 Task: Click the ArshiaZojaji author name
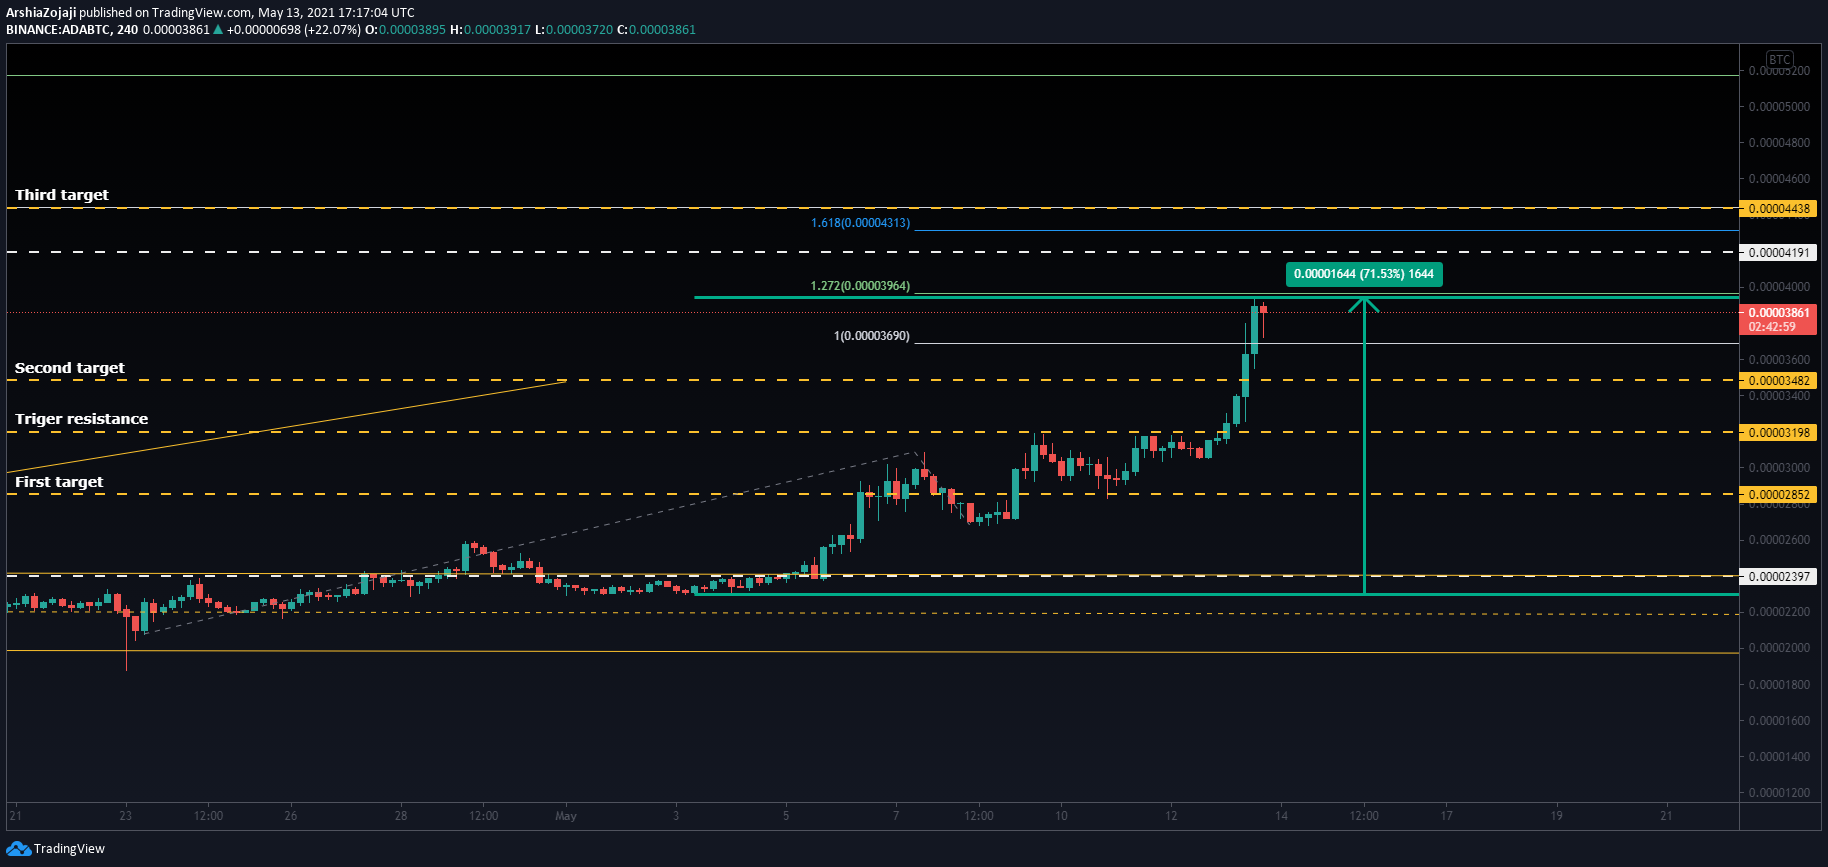coord(41,13)
